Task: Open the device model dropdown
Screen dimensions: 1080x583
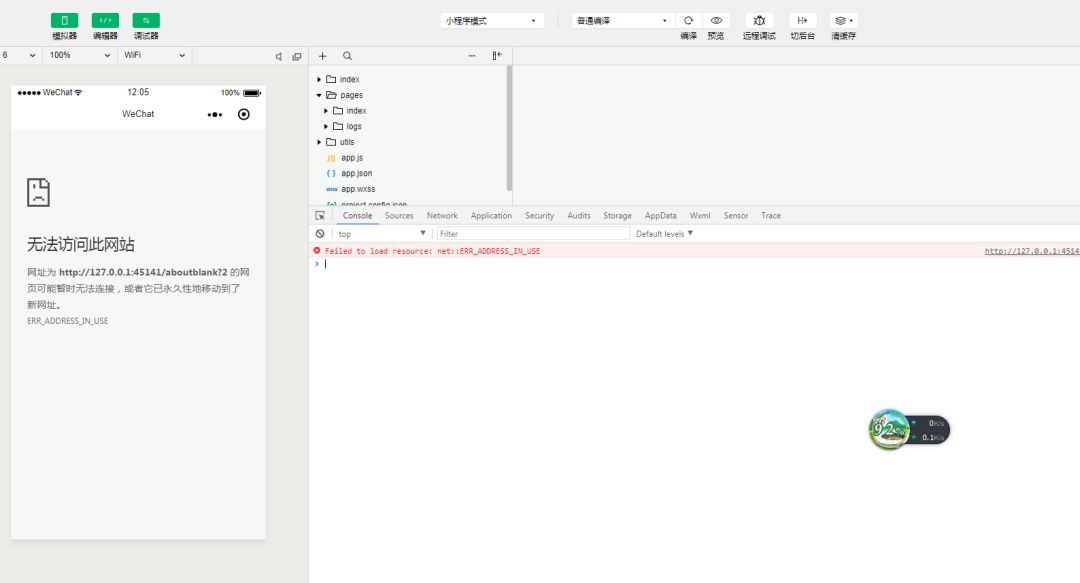Action: (x=19, y=55)
